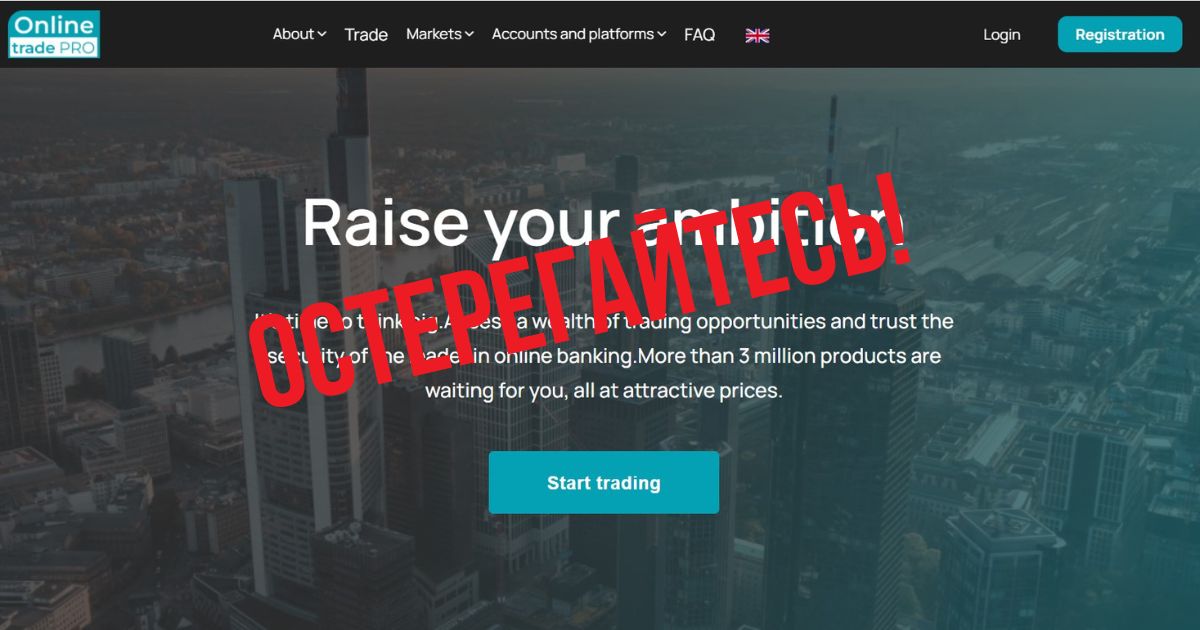The width and height of the screenshot is (1200, 630).
Task: Click the tall skyscraper on the left
Action: pos(350,300)
